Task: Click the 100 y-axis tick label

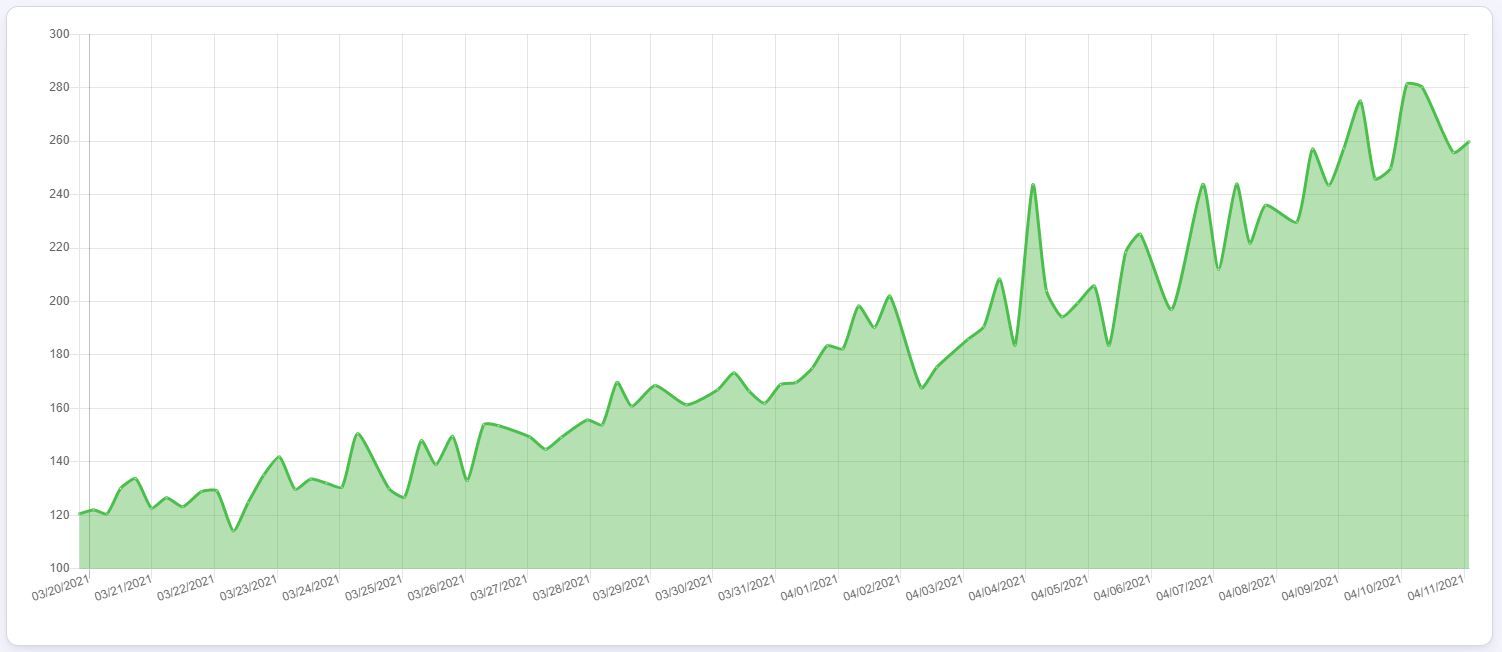Action: point(59,568)
